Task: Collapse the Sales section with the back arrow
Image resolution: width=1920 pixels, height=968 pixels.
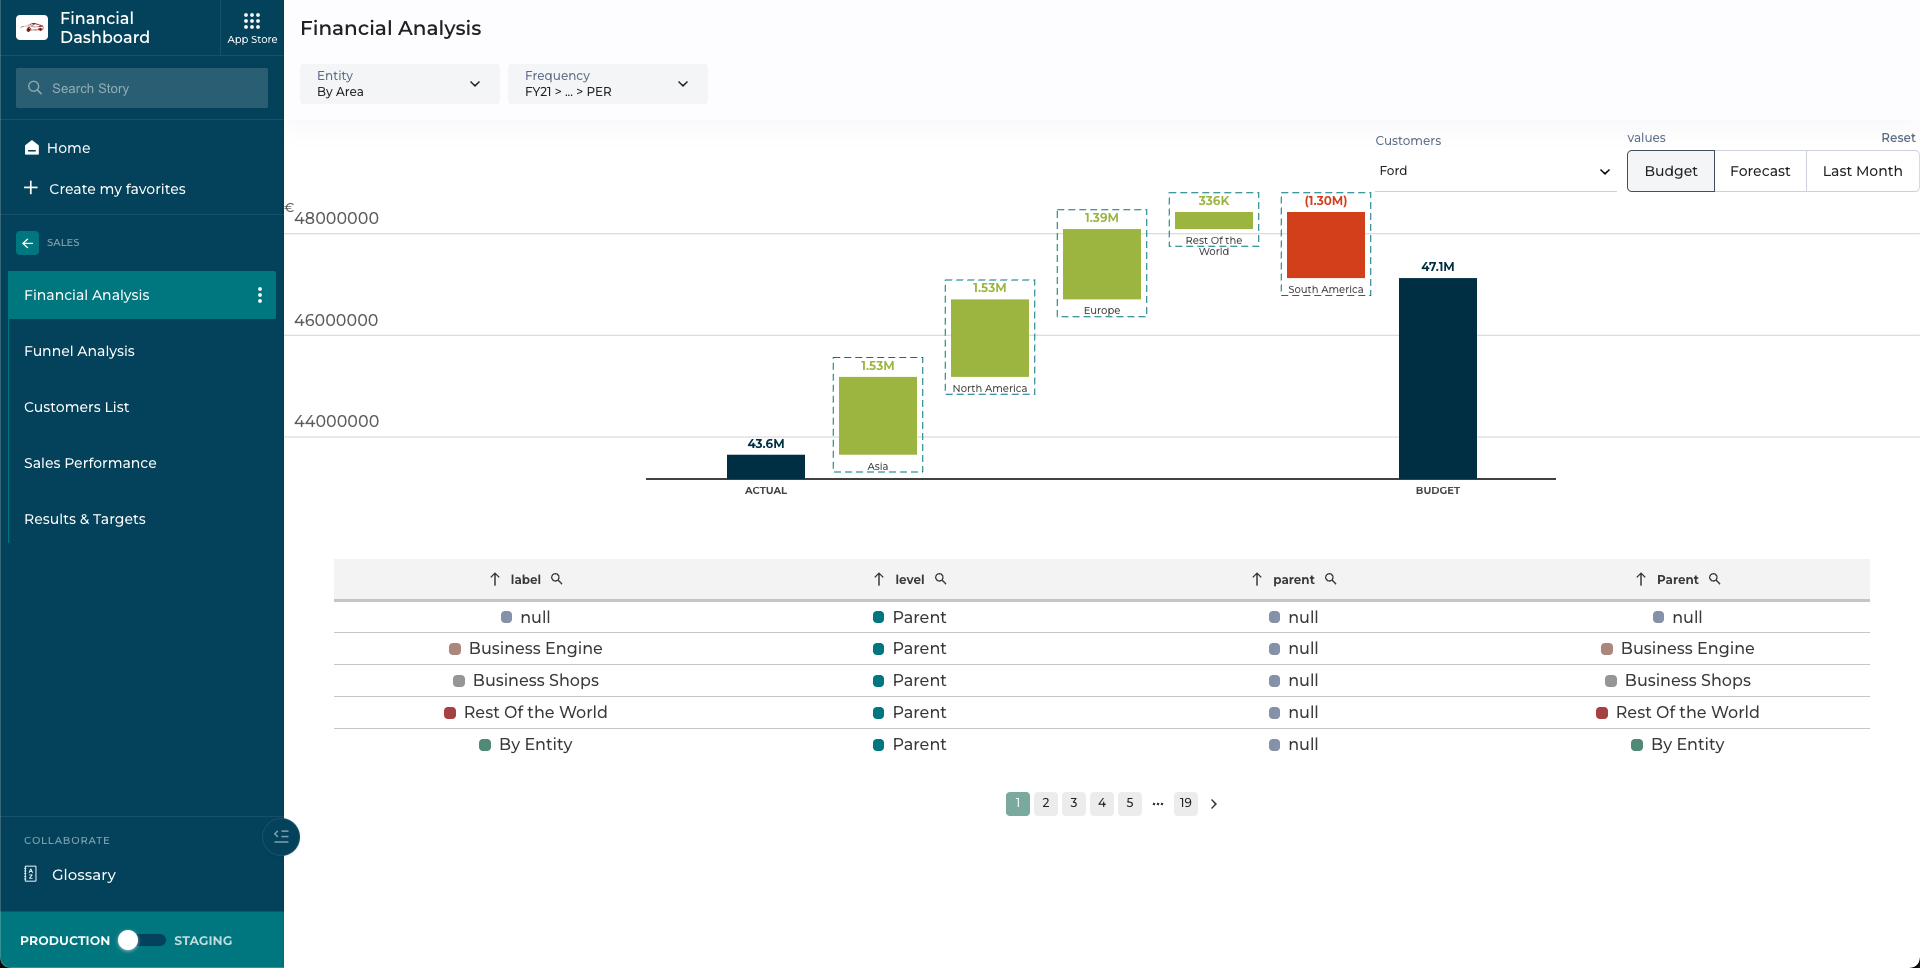Action: click(26, 242)
